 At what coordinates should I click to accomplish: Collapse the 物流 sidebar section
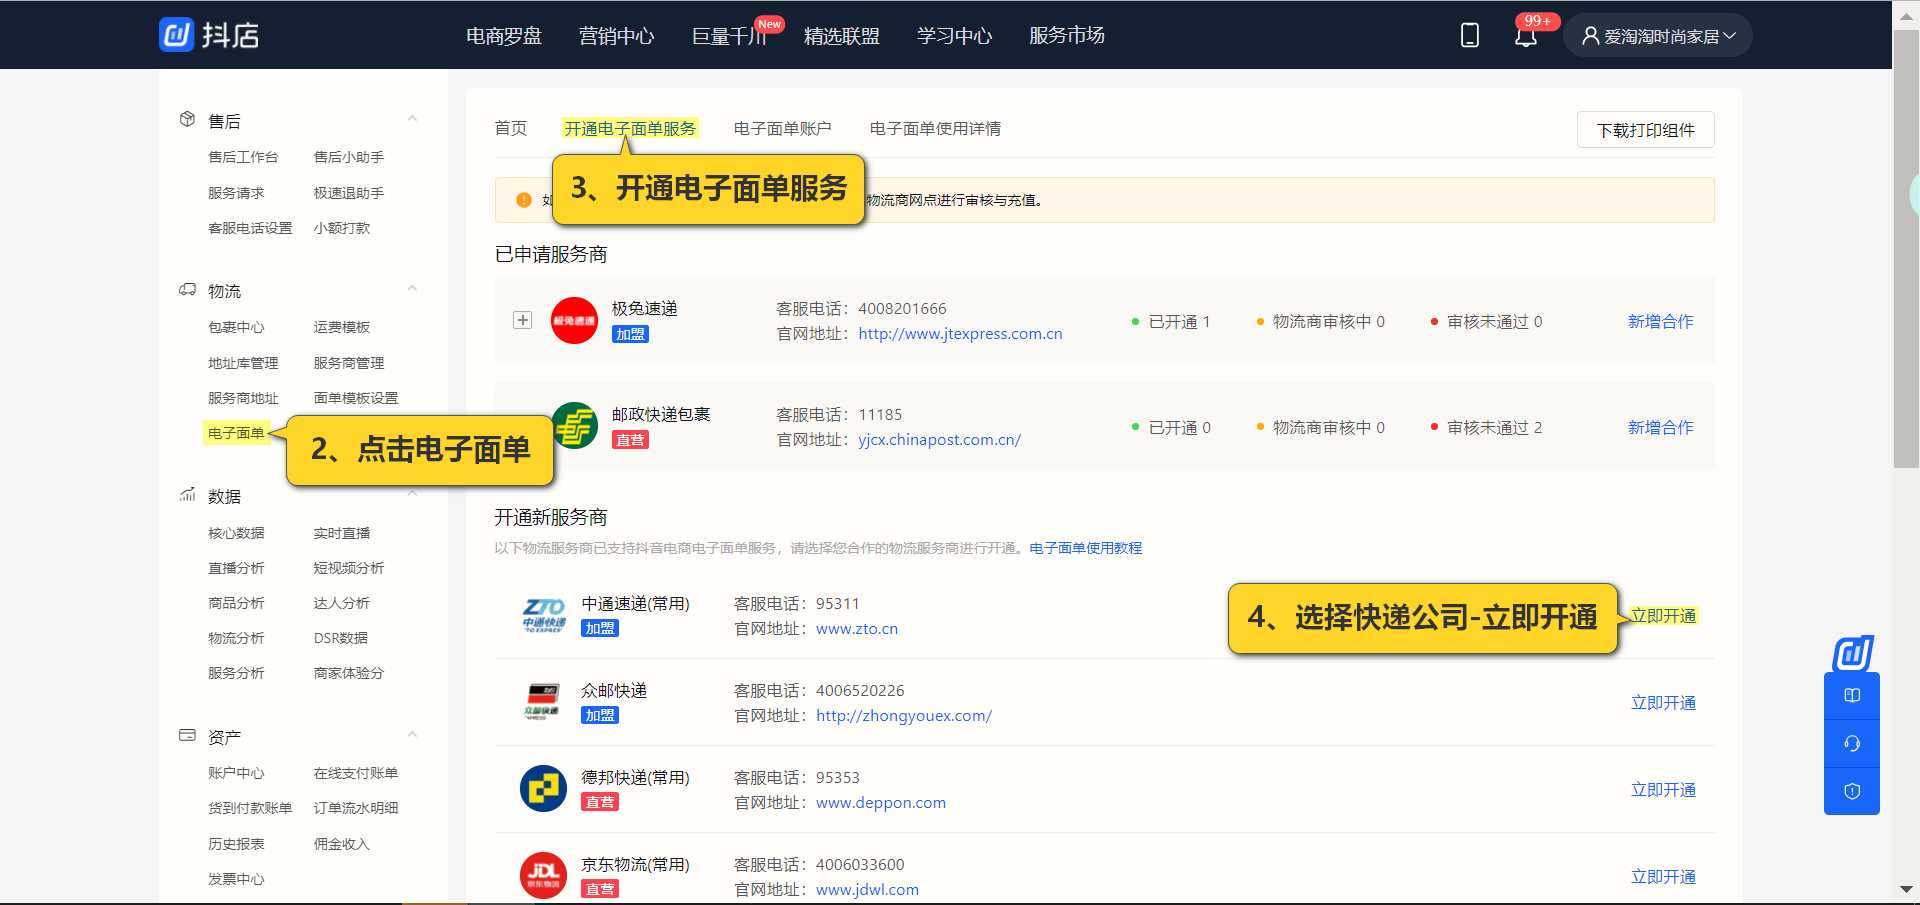coord(412,289)
